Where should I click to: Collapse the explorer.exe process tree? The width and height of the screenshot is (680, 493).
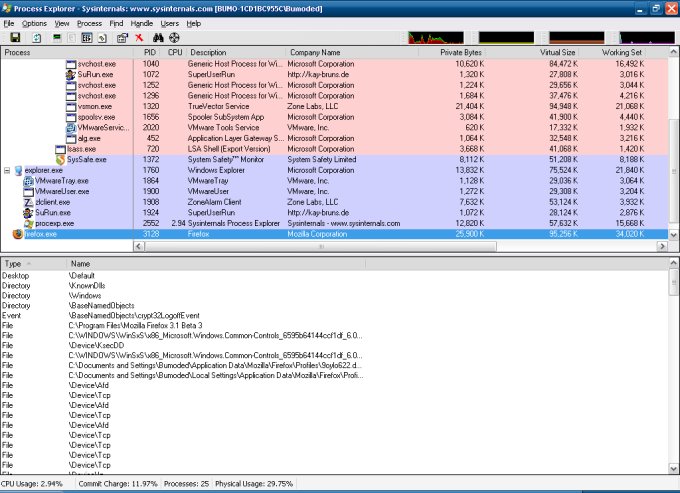coord(8,171)
